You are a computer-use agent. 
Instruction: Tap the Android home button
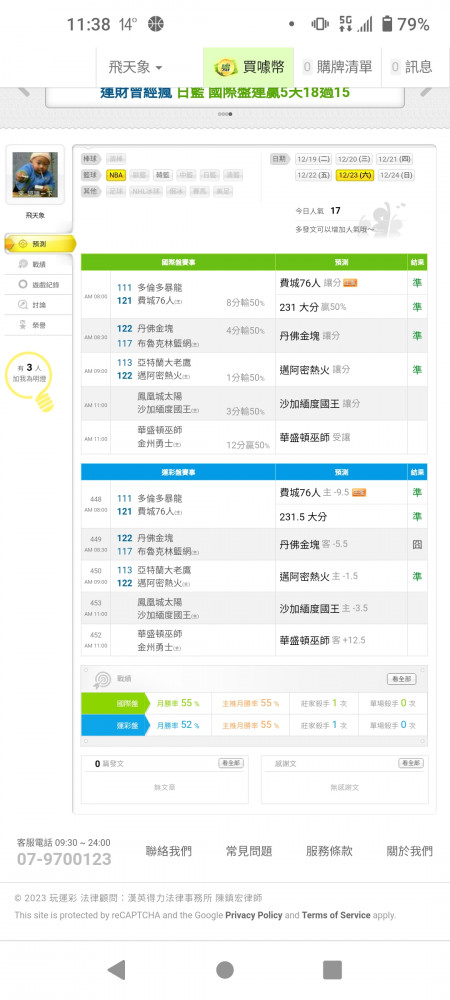225,970
